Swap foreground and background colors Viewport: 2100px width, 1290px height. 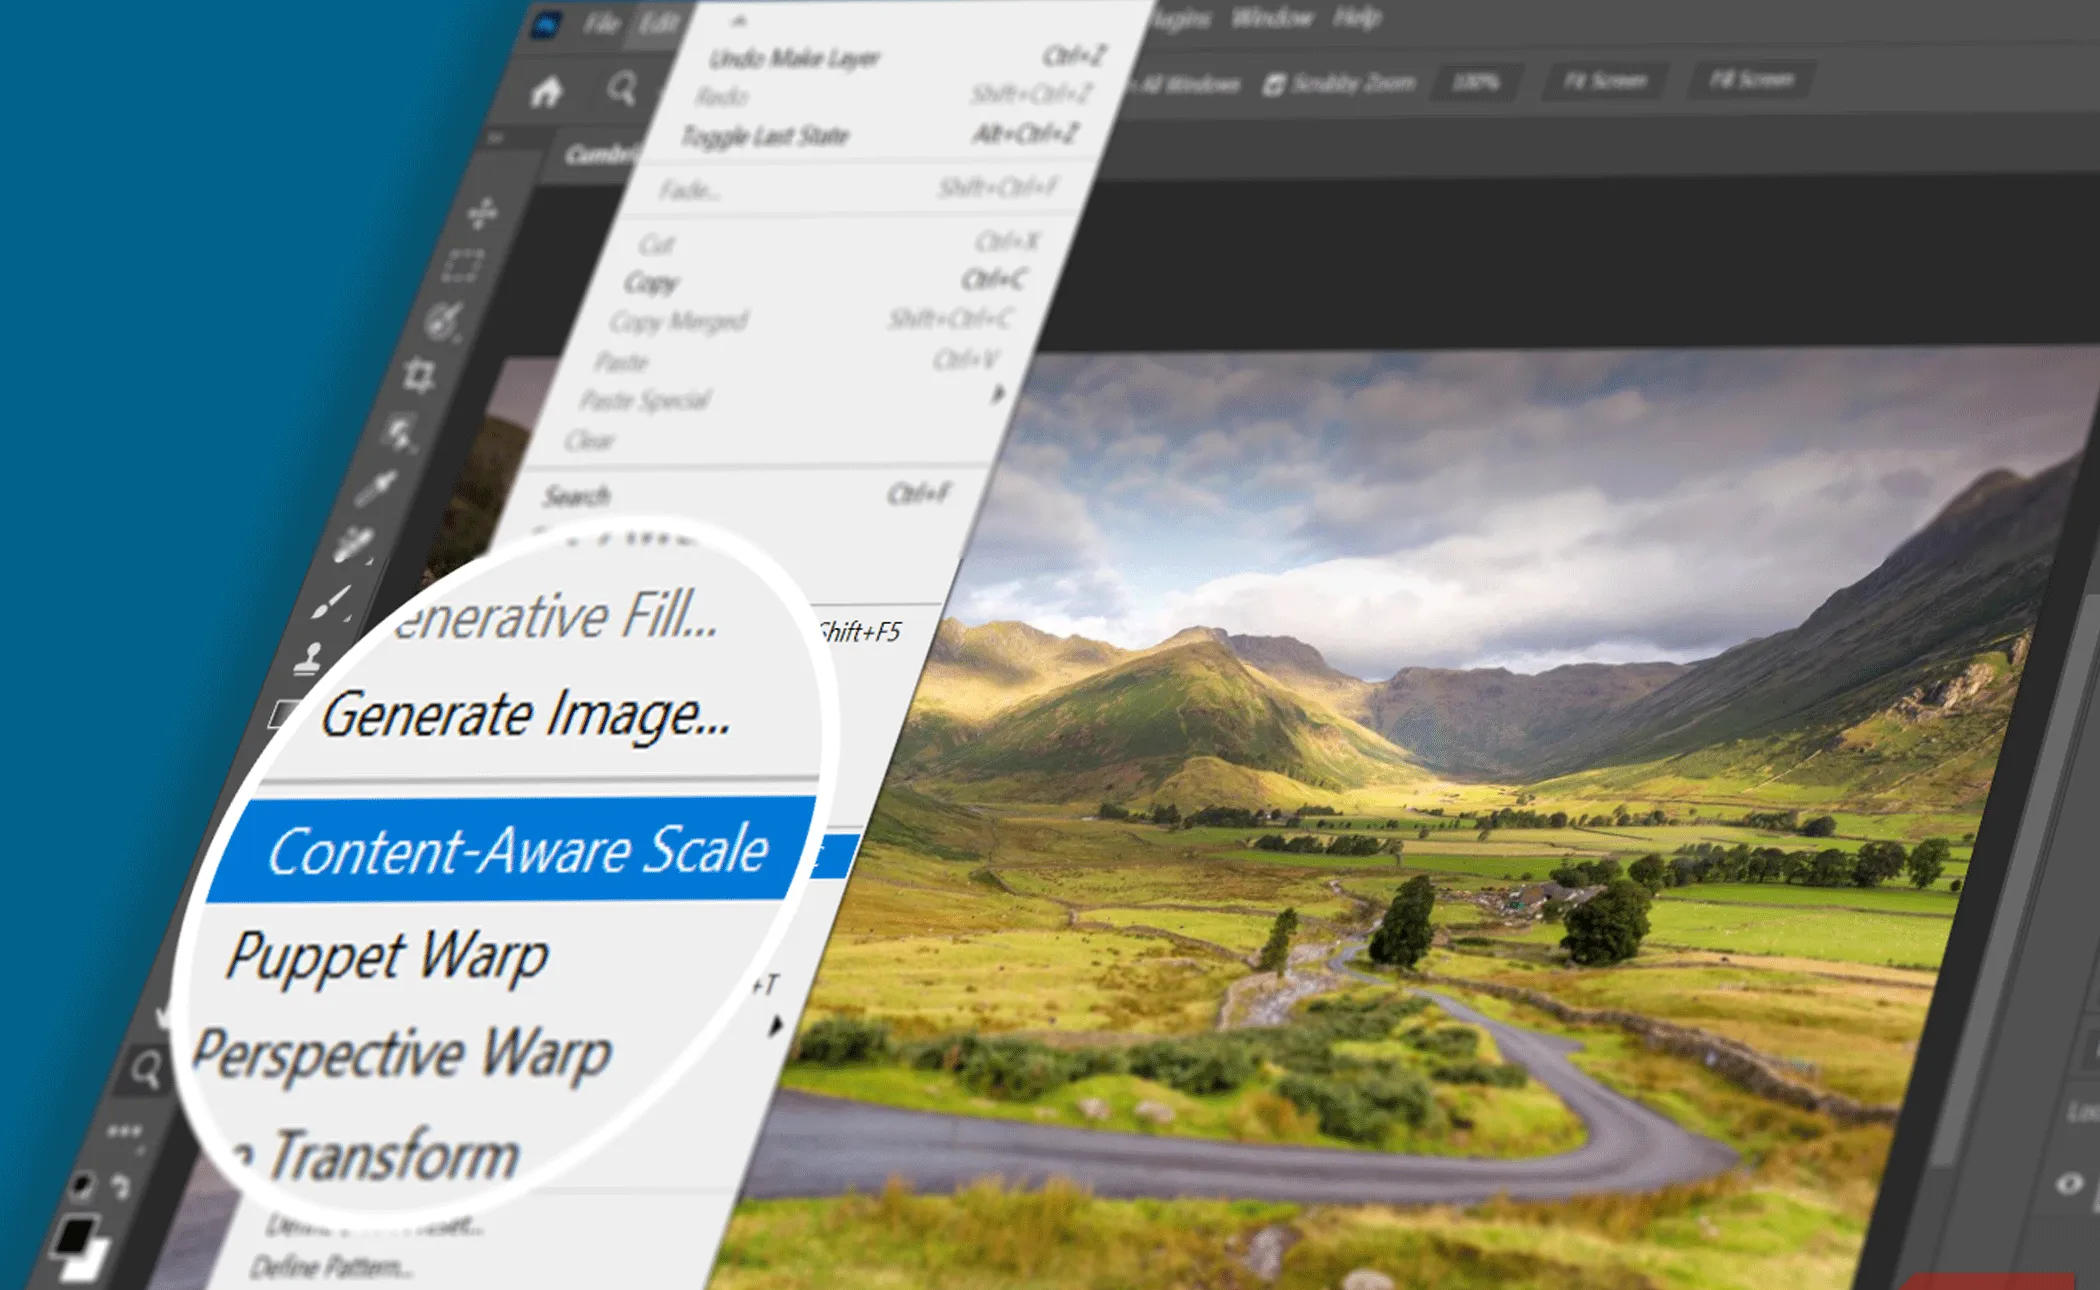[121, 1187]
